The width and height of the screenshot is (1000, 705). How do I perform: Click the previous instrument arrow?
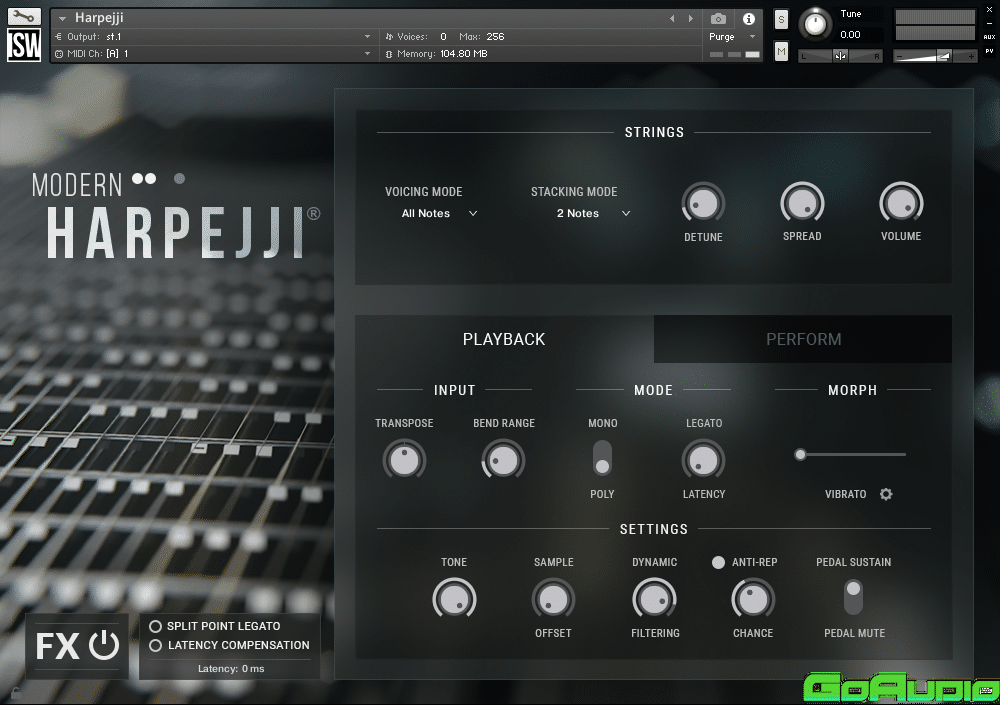tap(672, 19)
